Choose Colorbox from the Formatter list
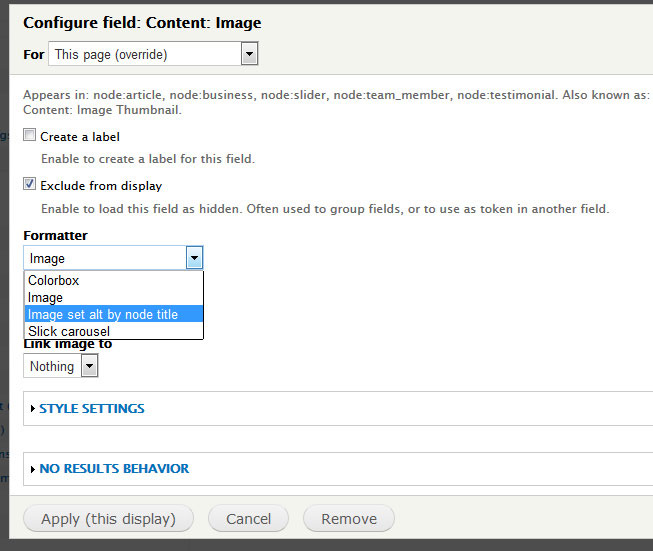This screenshot has width=653, height=551. (54, 281)
